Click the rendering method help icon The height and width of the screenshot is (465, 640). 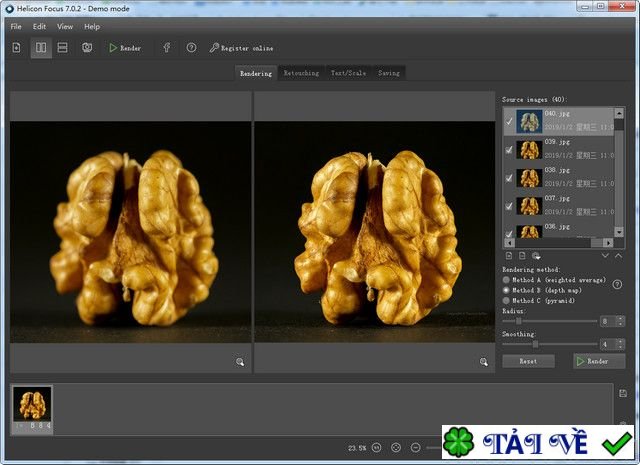(617, 285)
